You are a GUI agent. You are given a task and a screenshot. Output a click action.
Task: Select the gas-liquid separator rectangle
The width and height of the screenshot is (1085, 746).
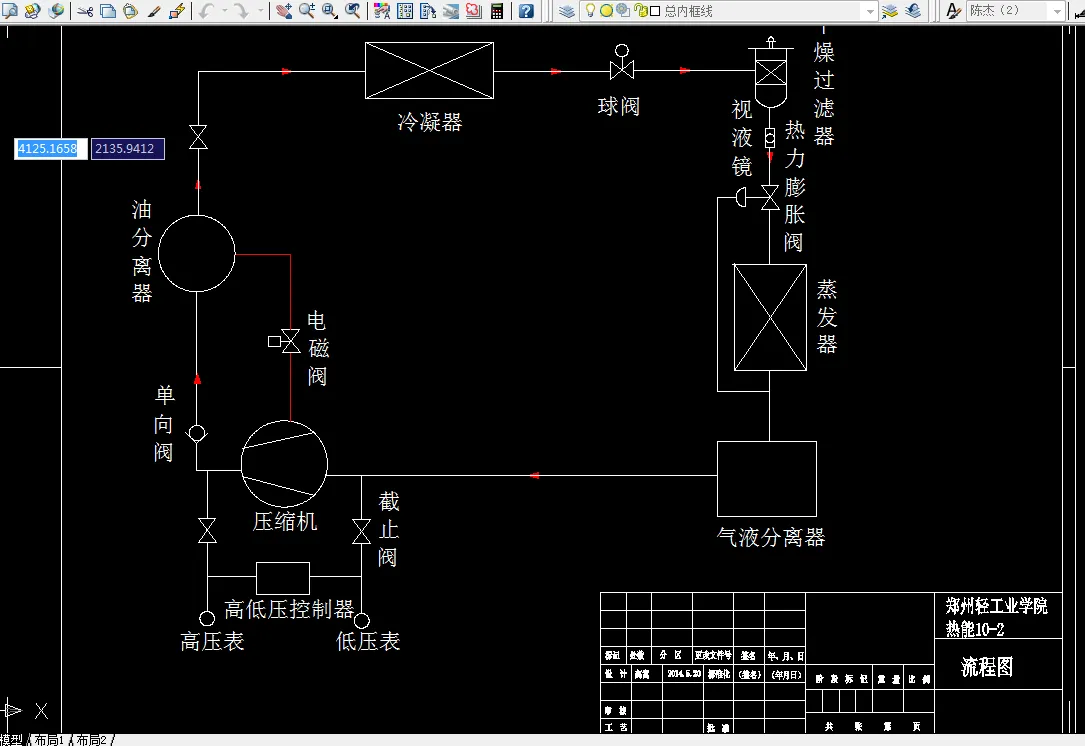[767, 479]
